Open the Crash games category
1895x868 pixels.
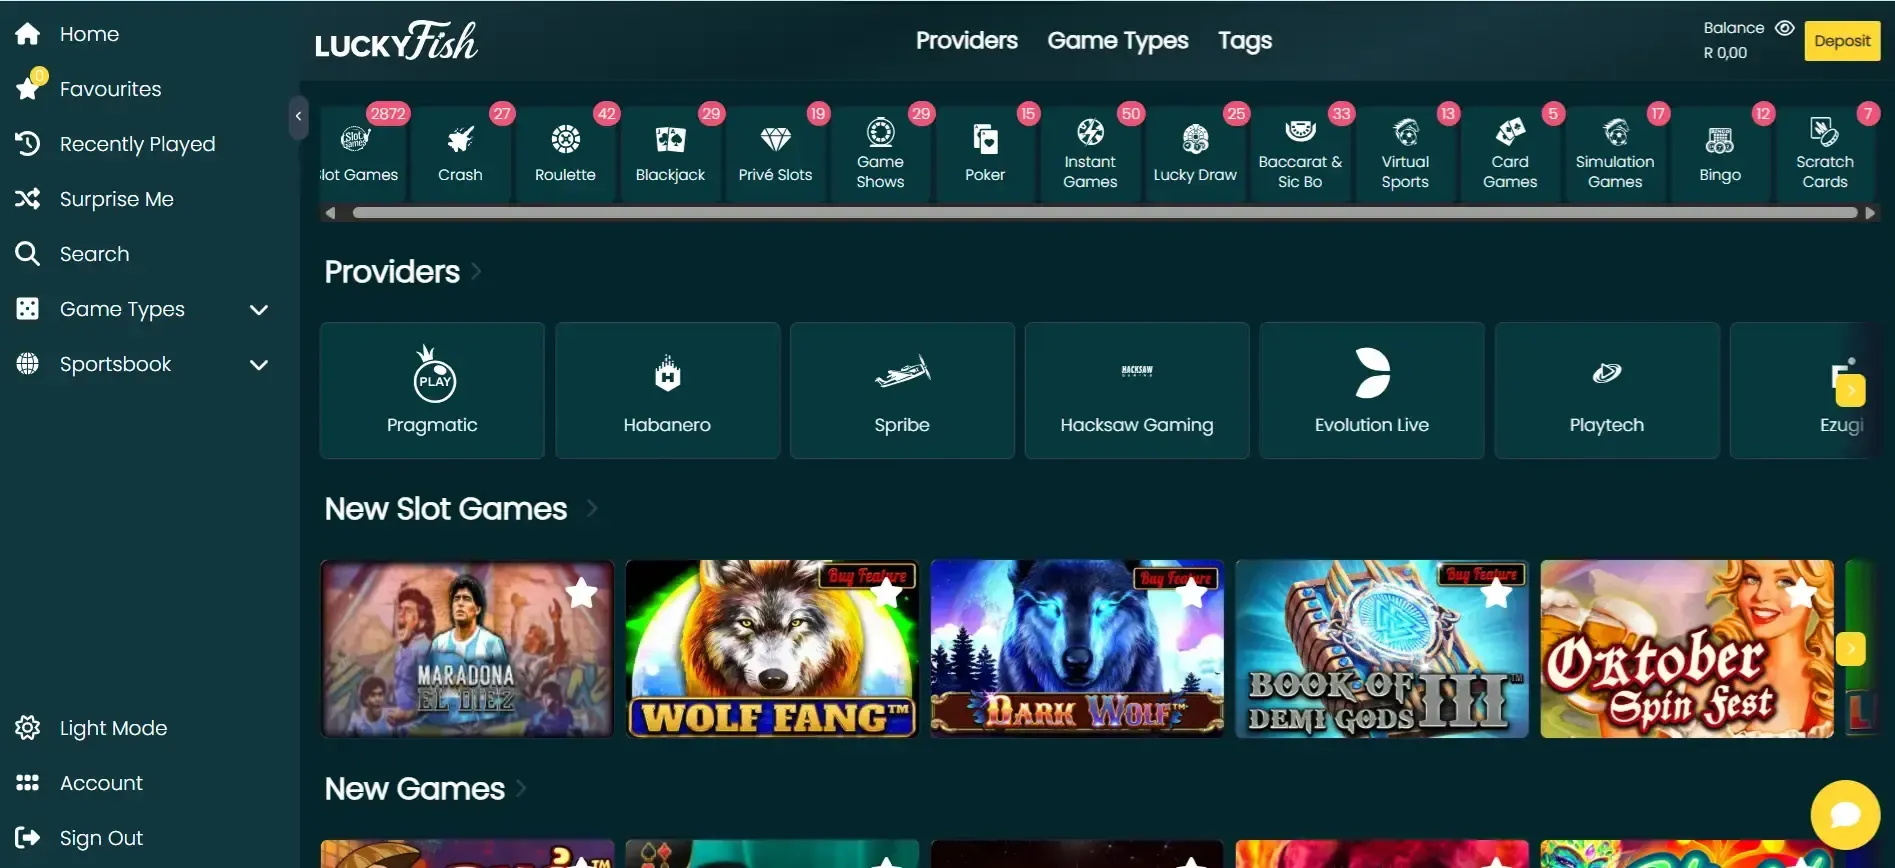coord(460,153)
